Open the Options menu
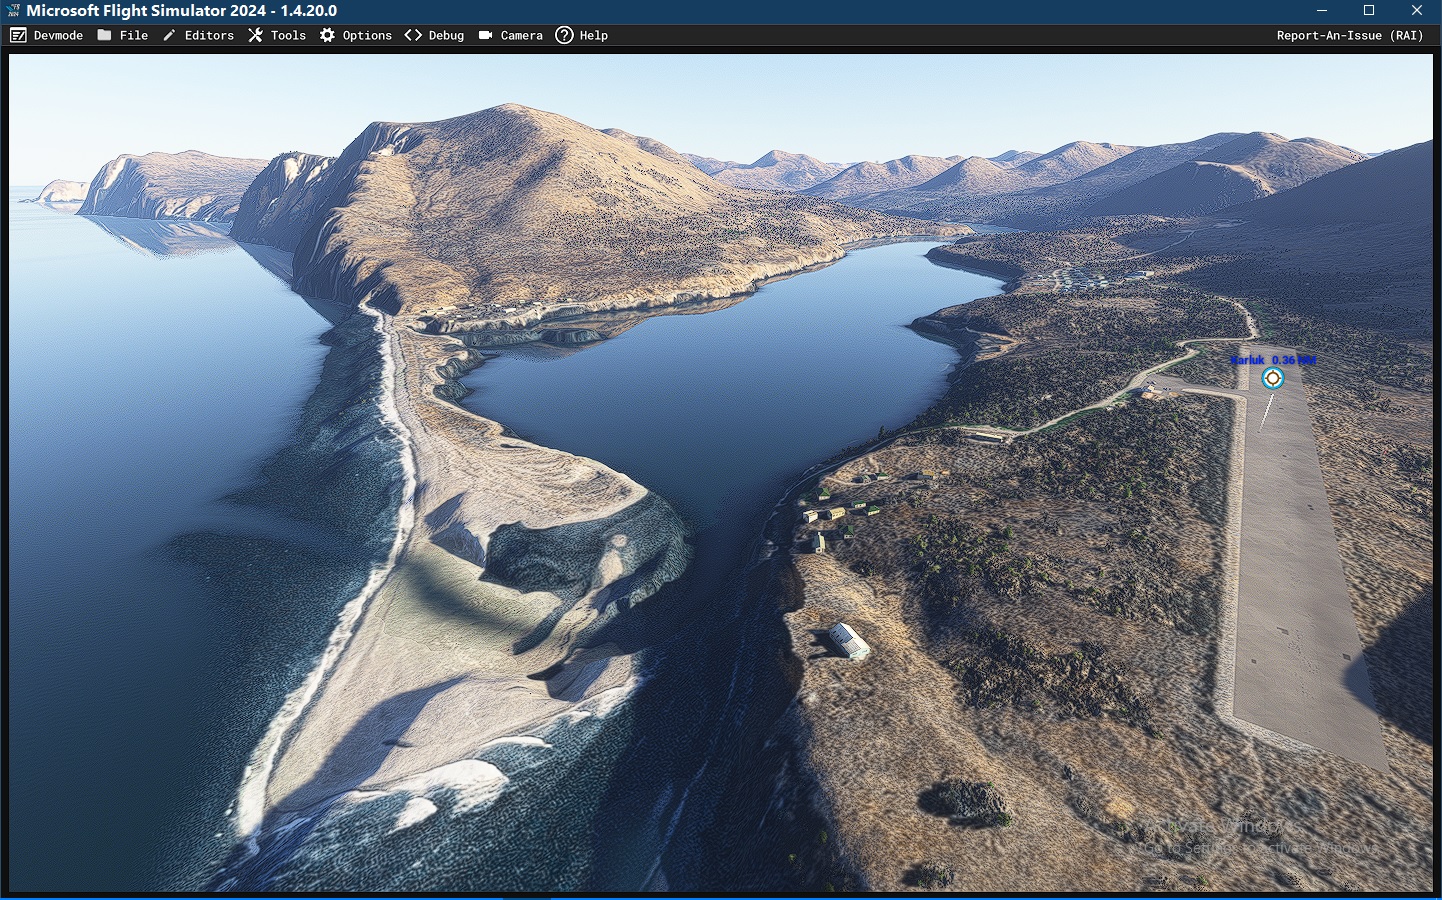Viewport: 1442px width, 900px height. pyautogui.click(x=367, y=35)
